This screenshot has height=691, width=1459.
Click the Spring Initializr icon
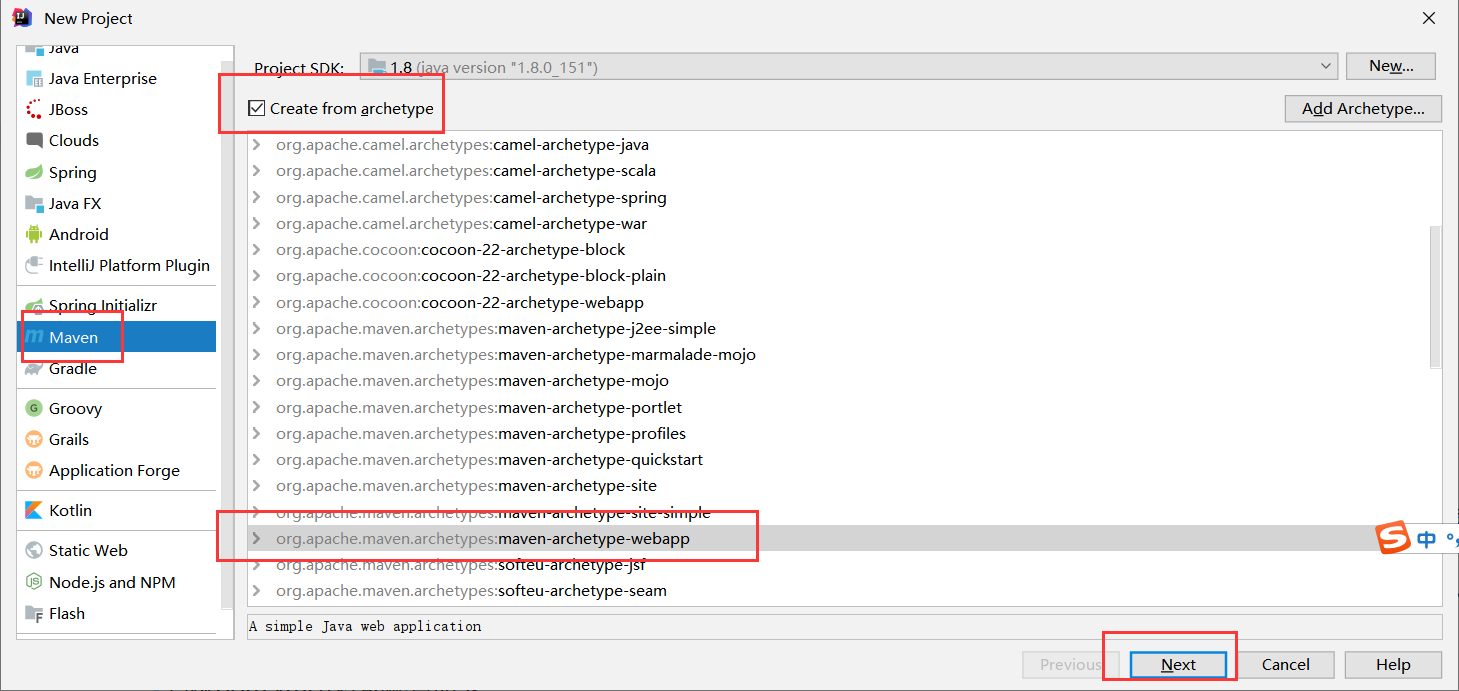point(35,306)
